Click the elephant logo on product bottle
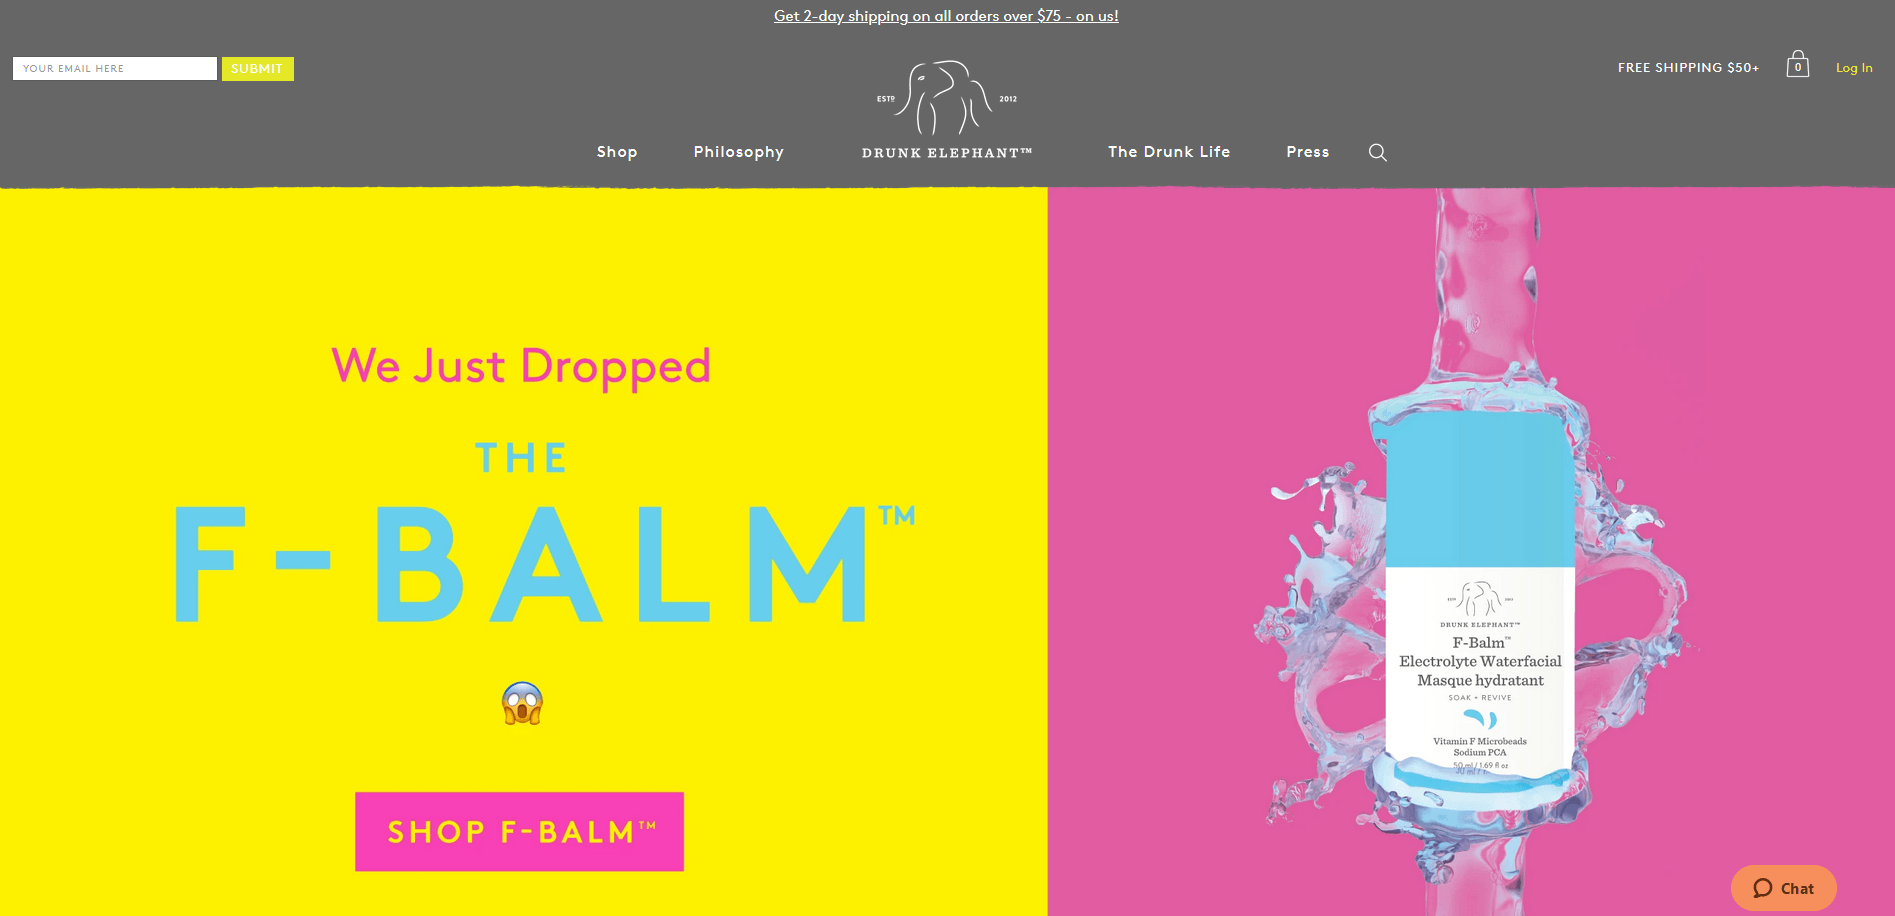Viewport: 1895px width, 916px height. (1480, 599)
